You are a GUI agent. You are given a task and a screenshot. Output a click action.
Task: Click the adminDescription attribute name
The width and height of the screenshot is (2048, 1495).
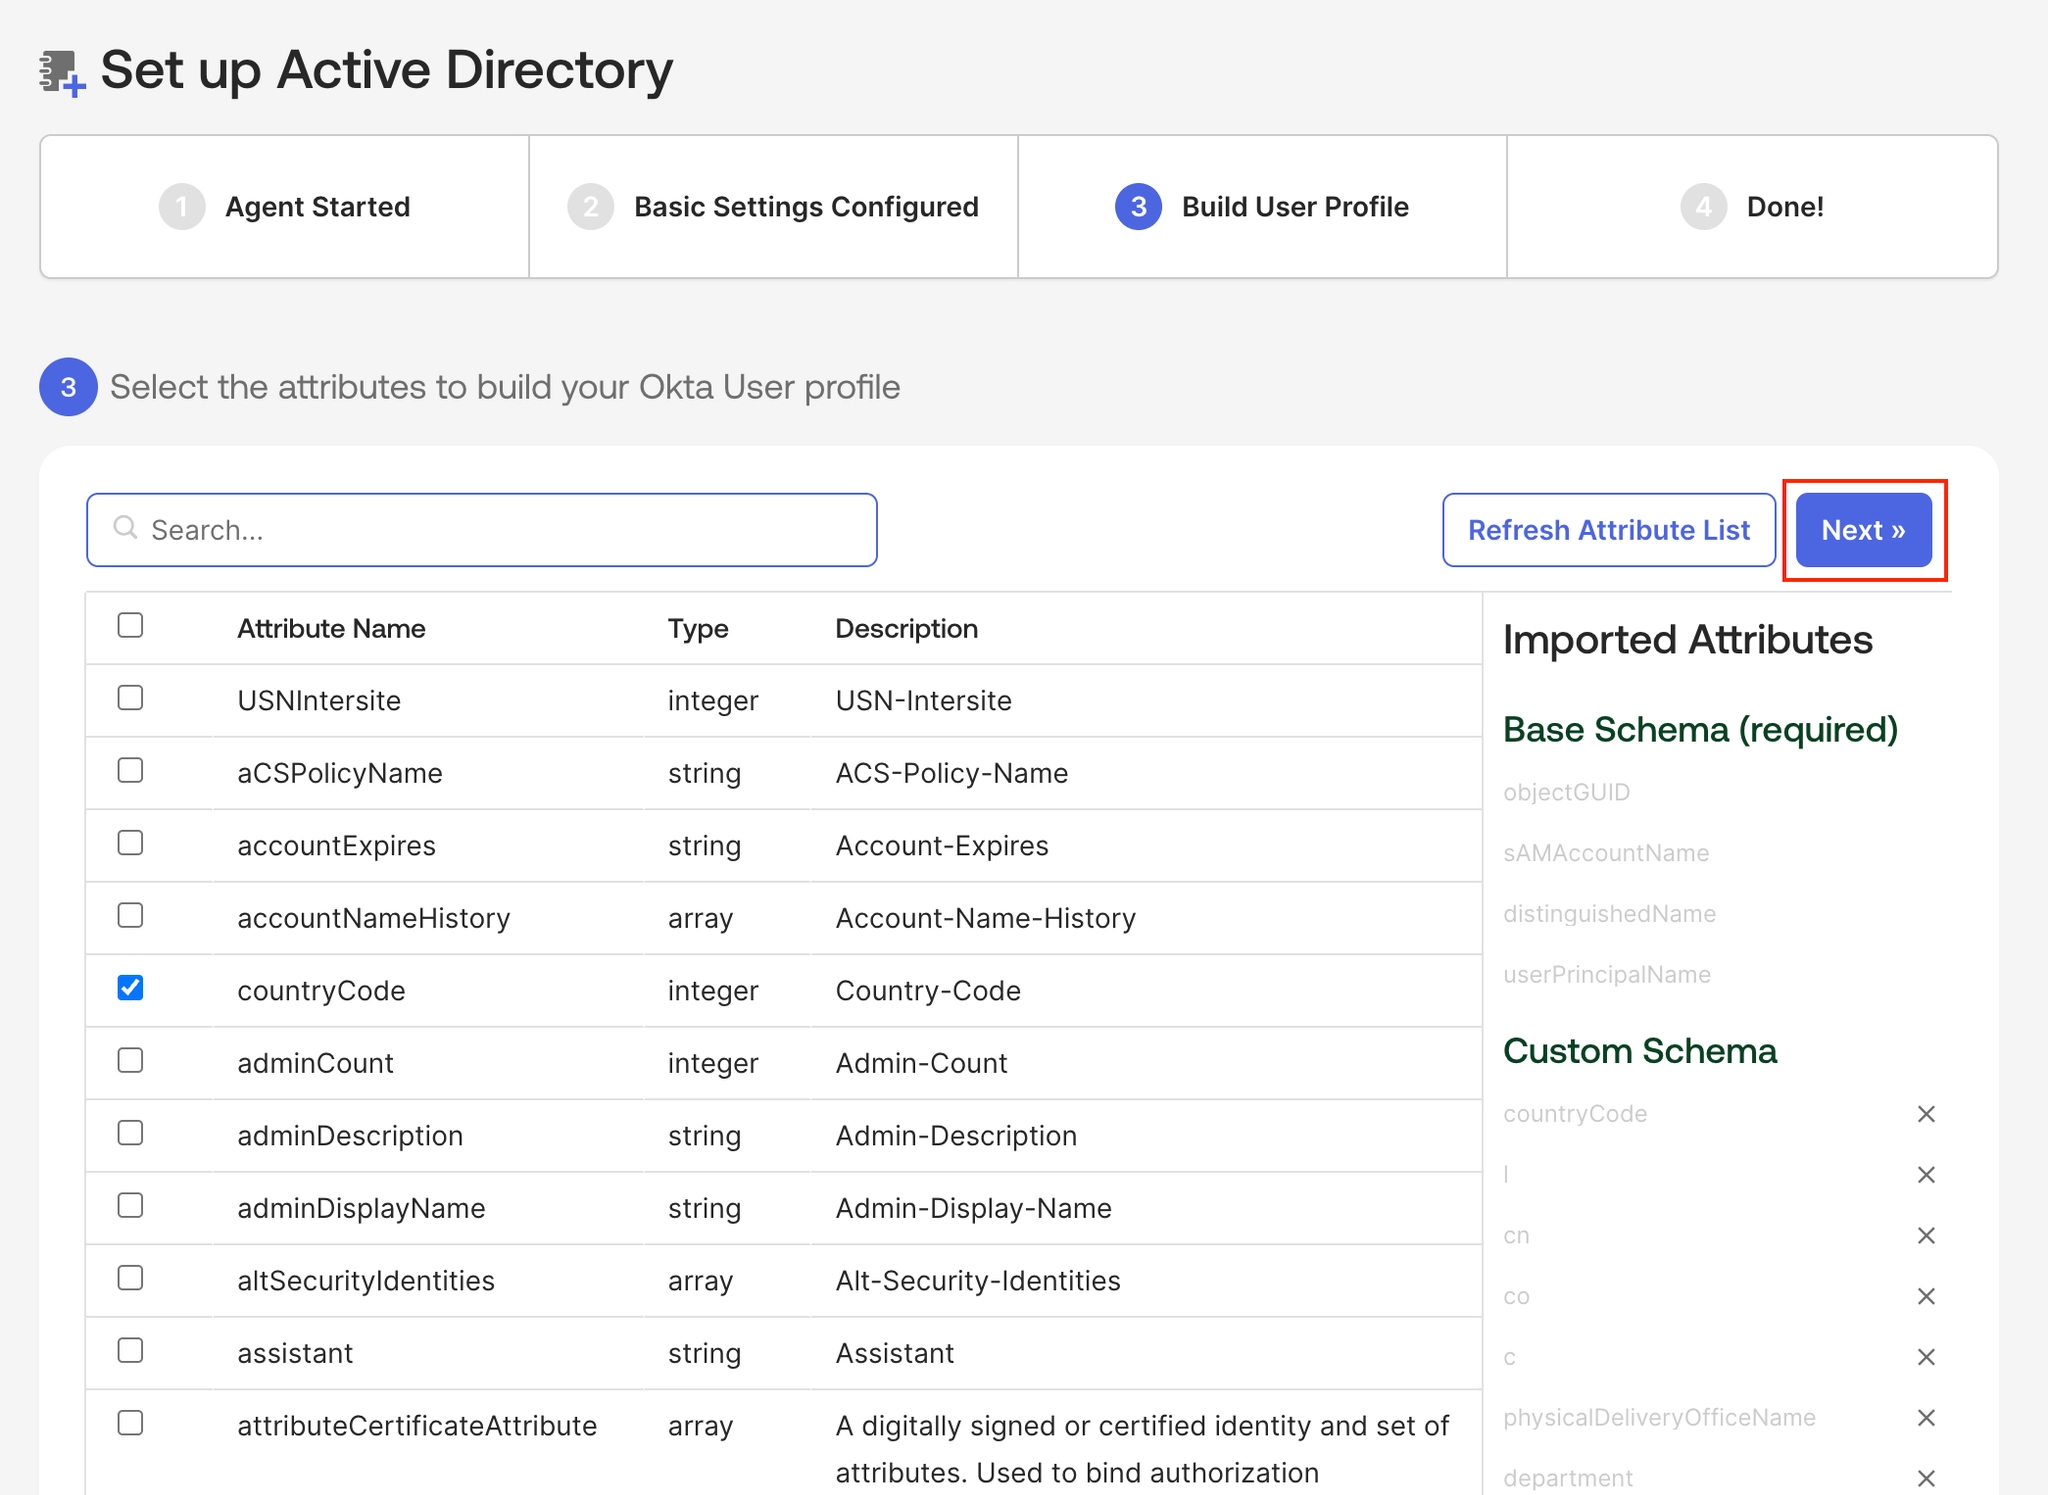(350, 1136)
